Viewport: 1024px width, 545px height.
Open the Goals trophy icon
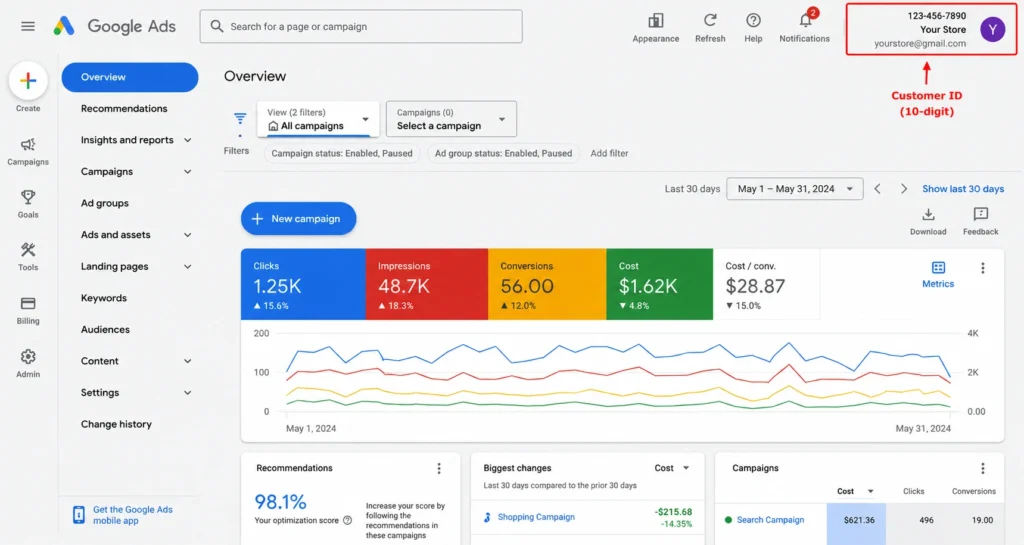(28, 197)
